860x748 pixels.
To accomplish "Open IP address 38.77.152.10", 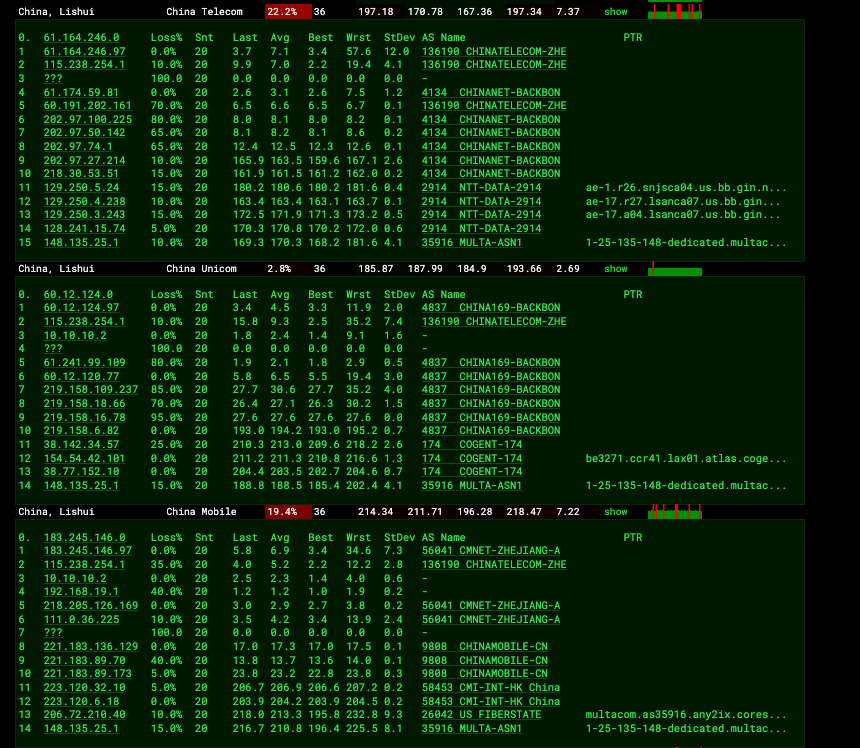I will click(x=81, y=471).
